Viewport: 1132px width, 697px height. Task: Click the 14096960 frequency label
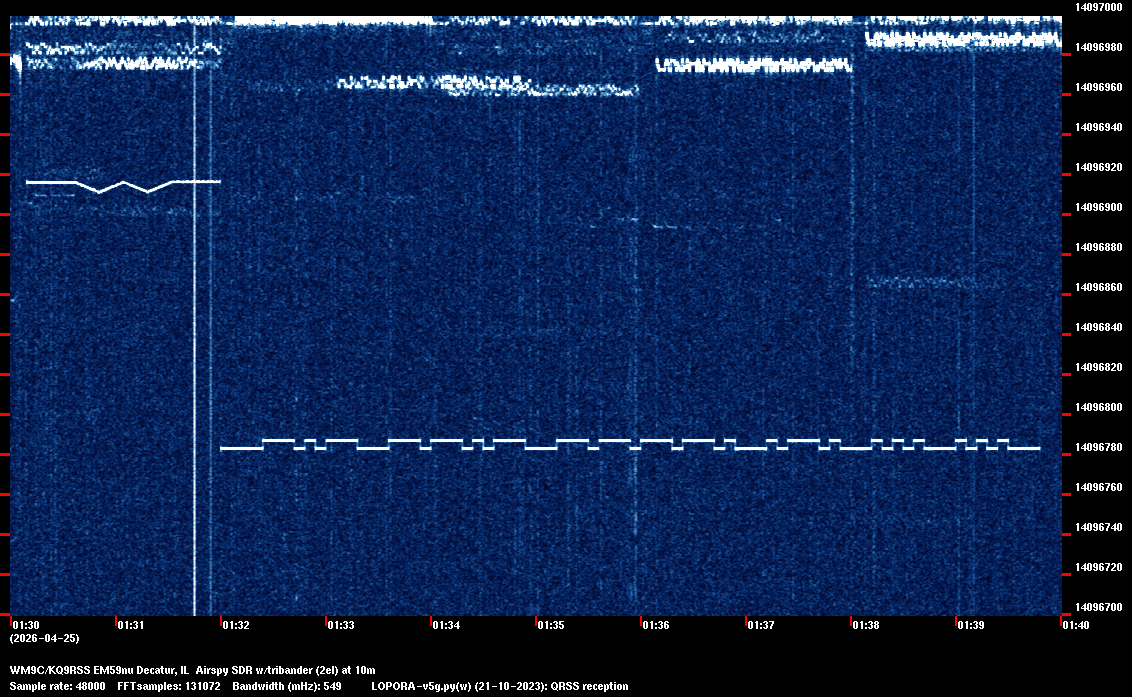point(1099,87)
